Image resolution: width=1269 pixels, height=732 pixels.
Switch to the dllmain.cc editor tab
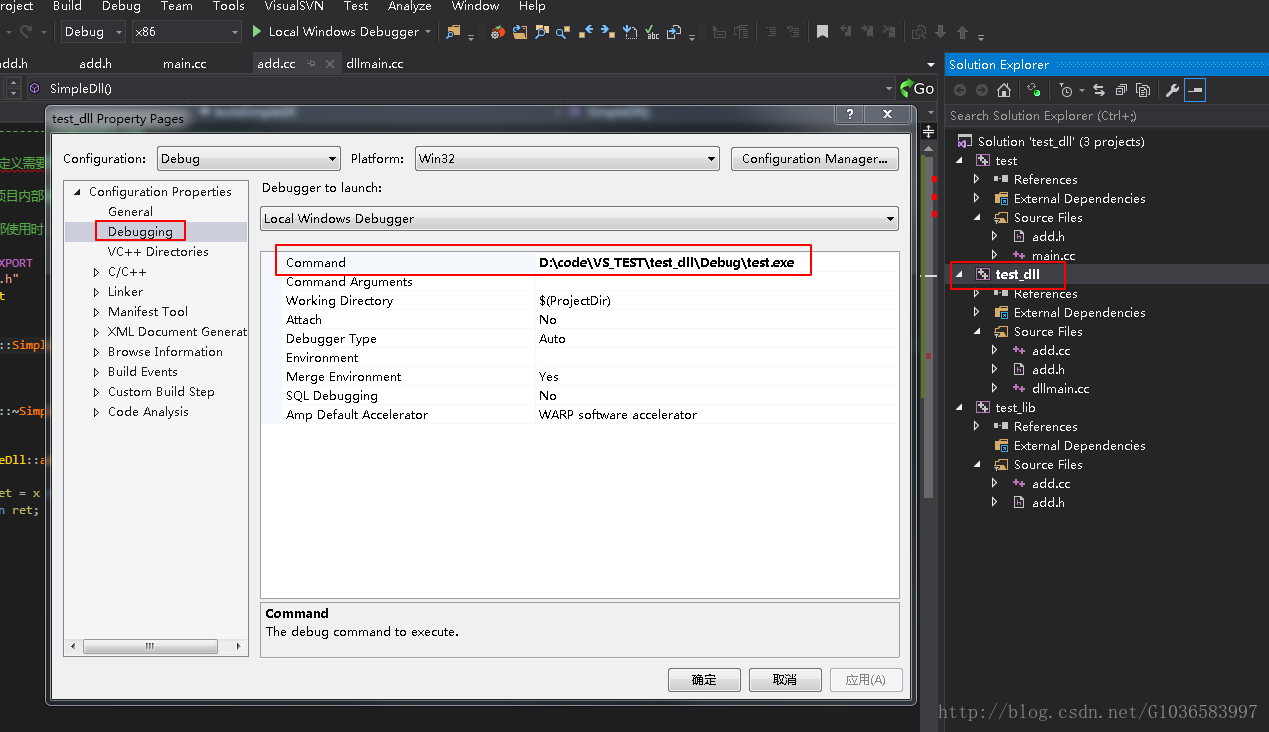click(x=375, y=64)
